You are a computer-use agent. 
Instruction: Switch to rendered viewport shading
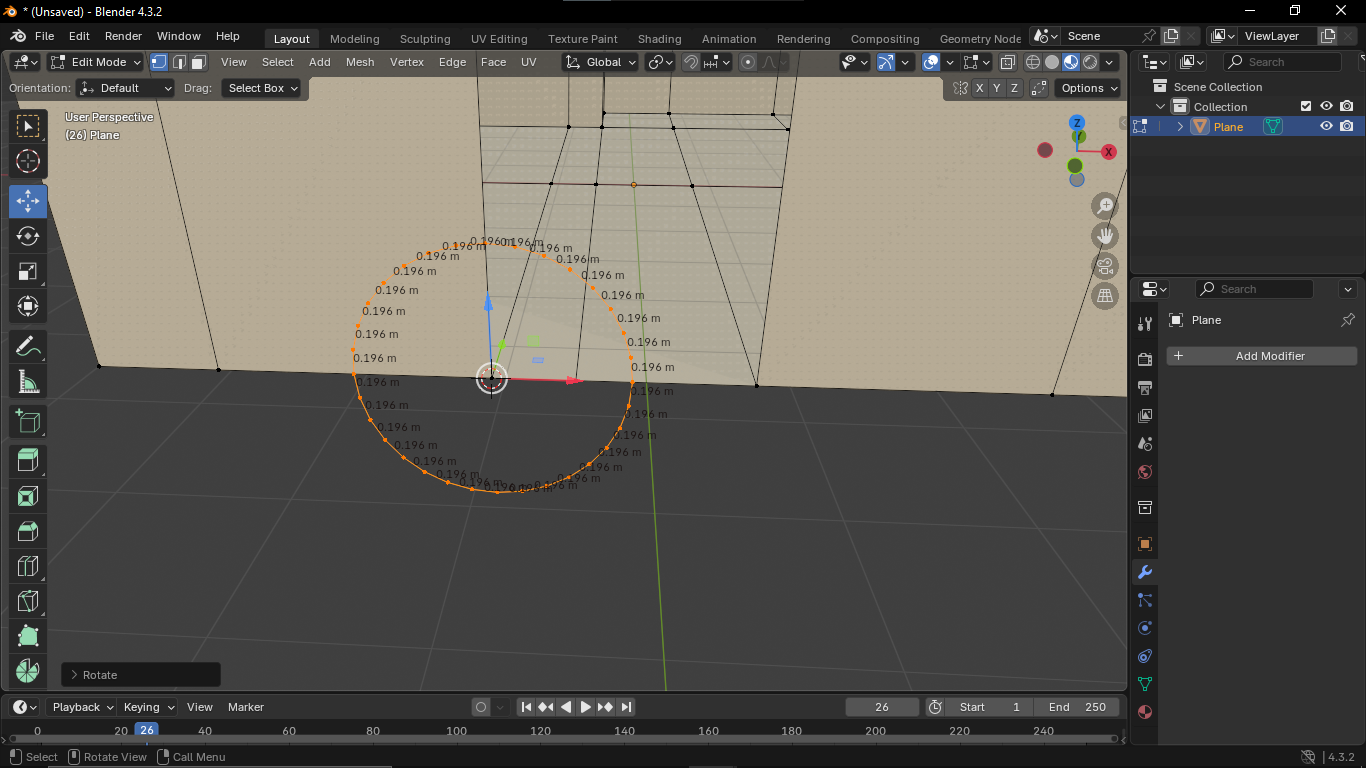pos(1090,62)
